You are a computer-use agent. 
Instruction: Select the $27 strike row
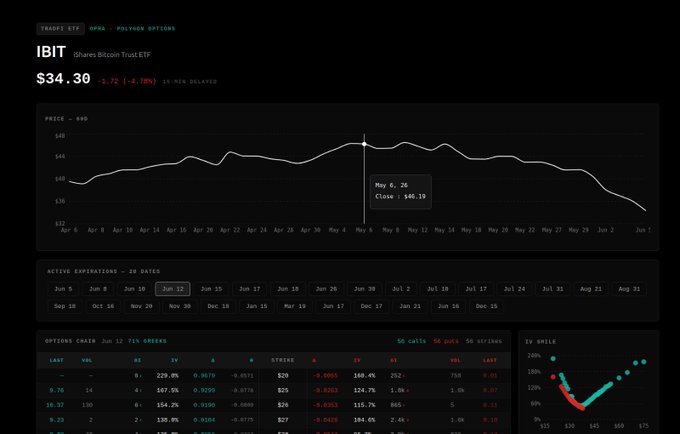(274, 420)
